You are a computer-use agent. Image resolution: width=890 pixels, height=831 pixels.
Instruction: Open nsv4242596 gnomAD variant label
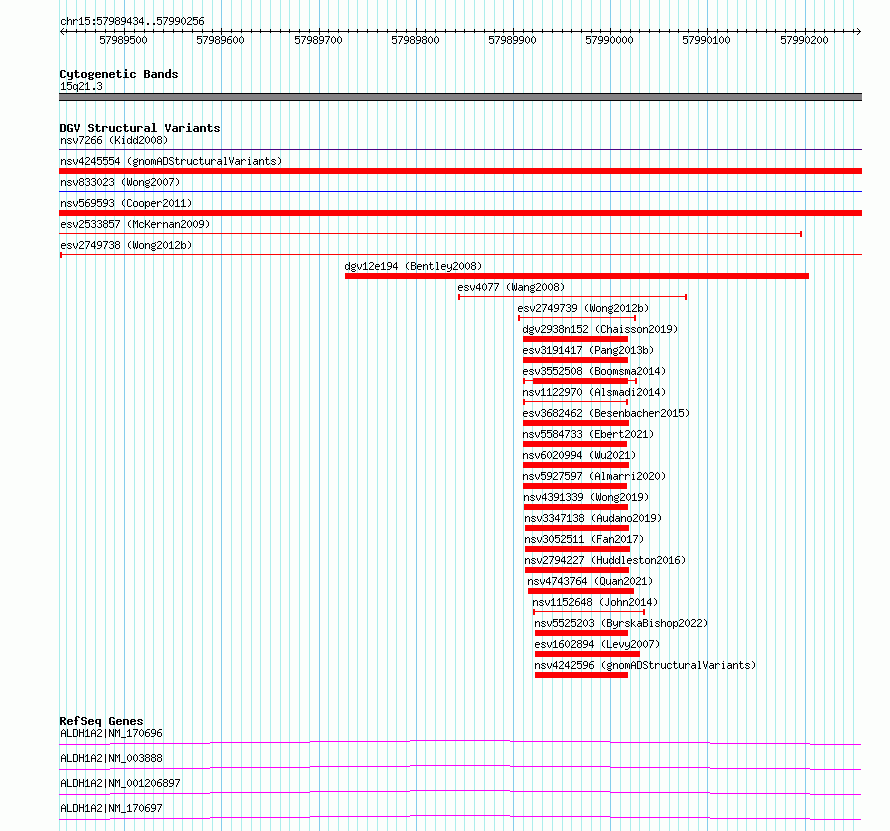tap(645, 665)
